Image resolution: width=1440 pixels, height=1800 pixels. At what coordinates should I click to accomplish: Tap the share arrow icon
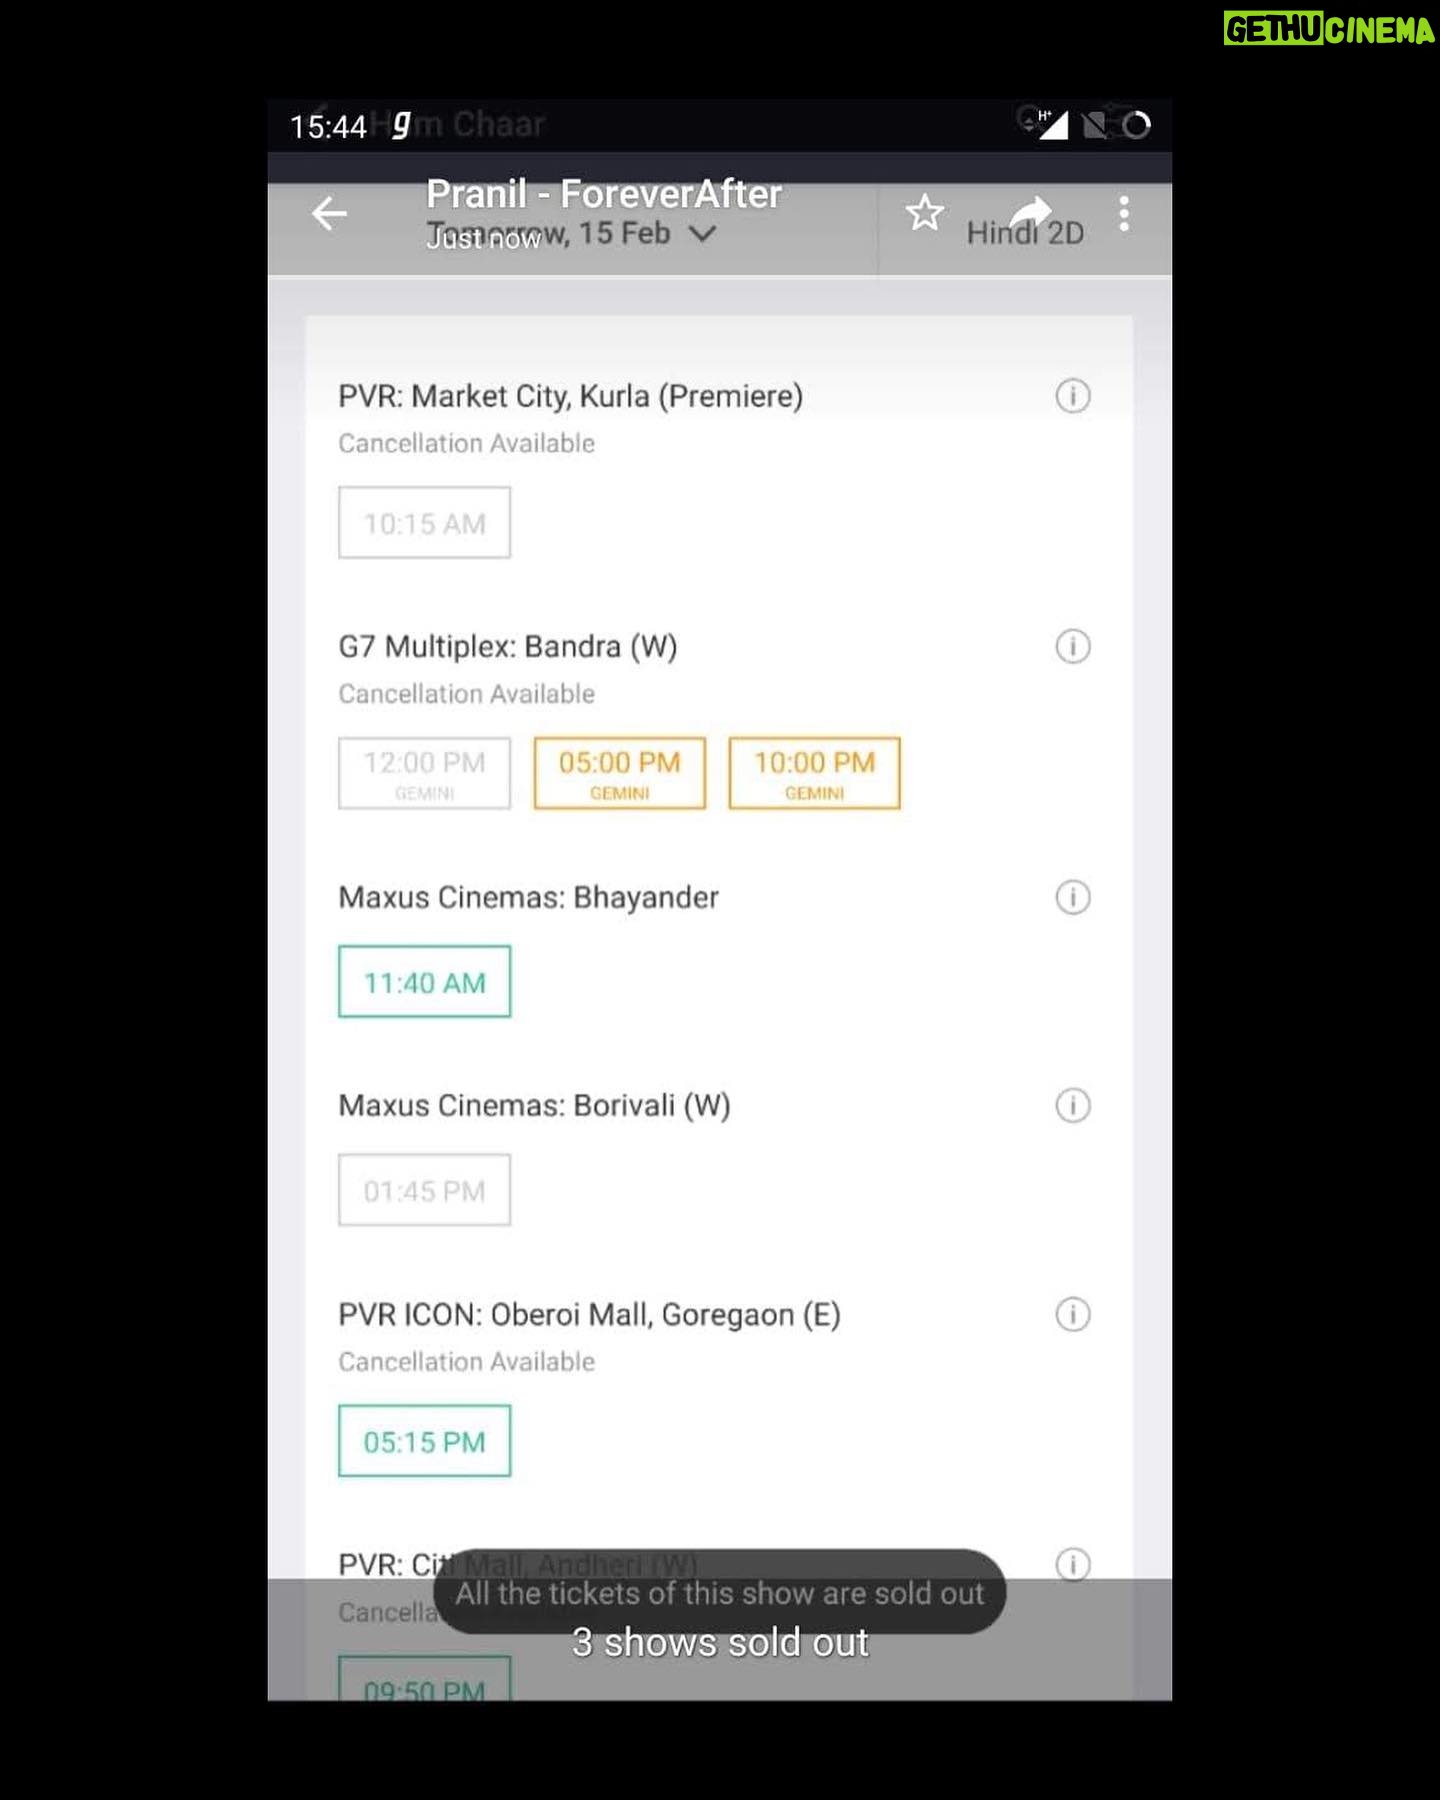pos(1030,211)
